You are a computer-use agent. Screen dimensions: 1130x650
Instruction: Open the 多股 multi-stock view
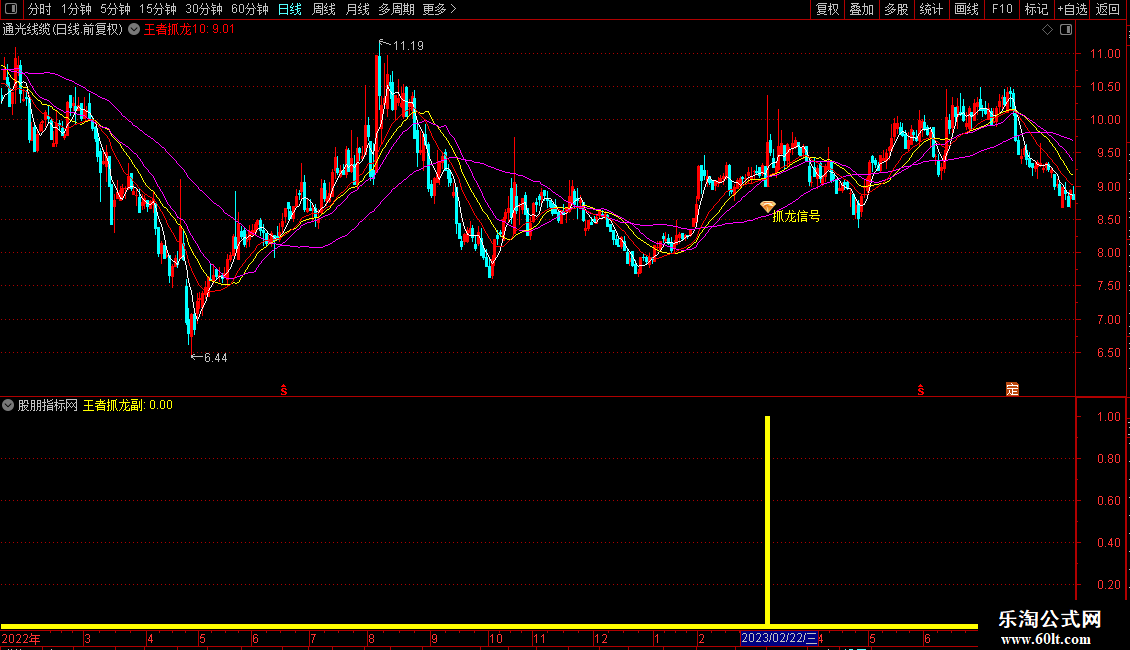coord(896,9)
